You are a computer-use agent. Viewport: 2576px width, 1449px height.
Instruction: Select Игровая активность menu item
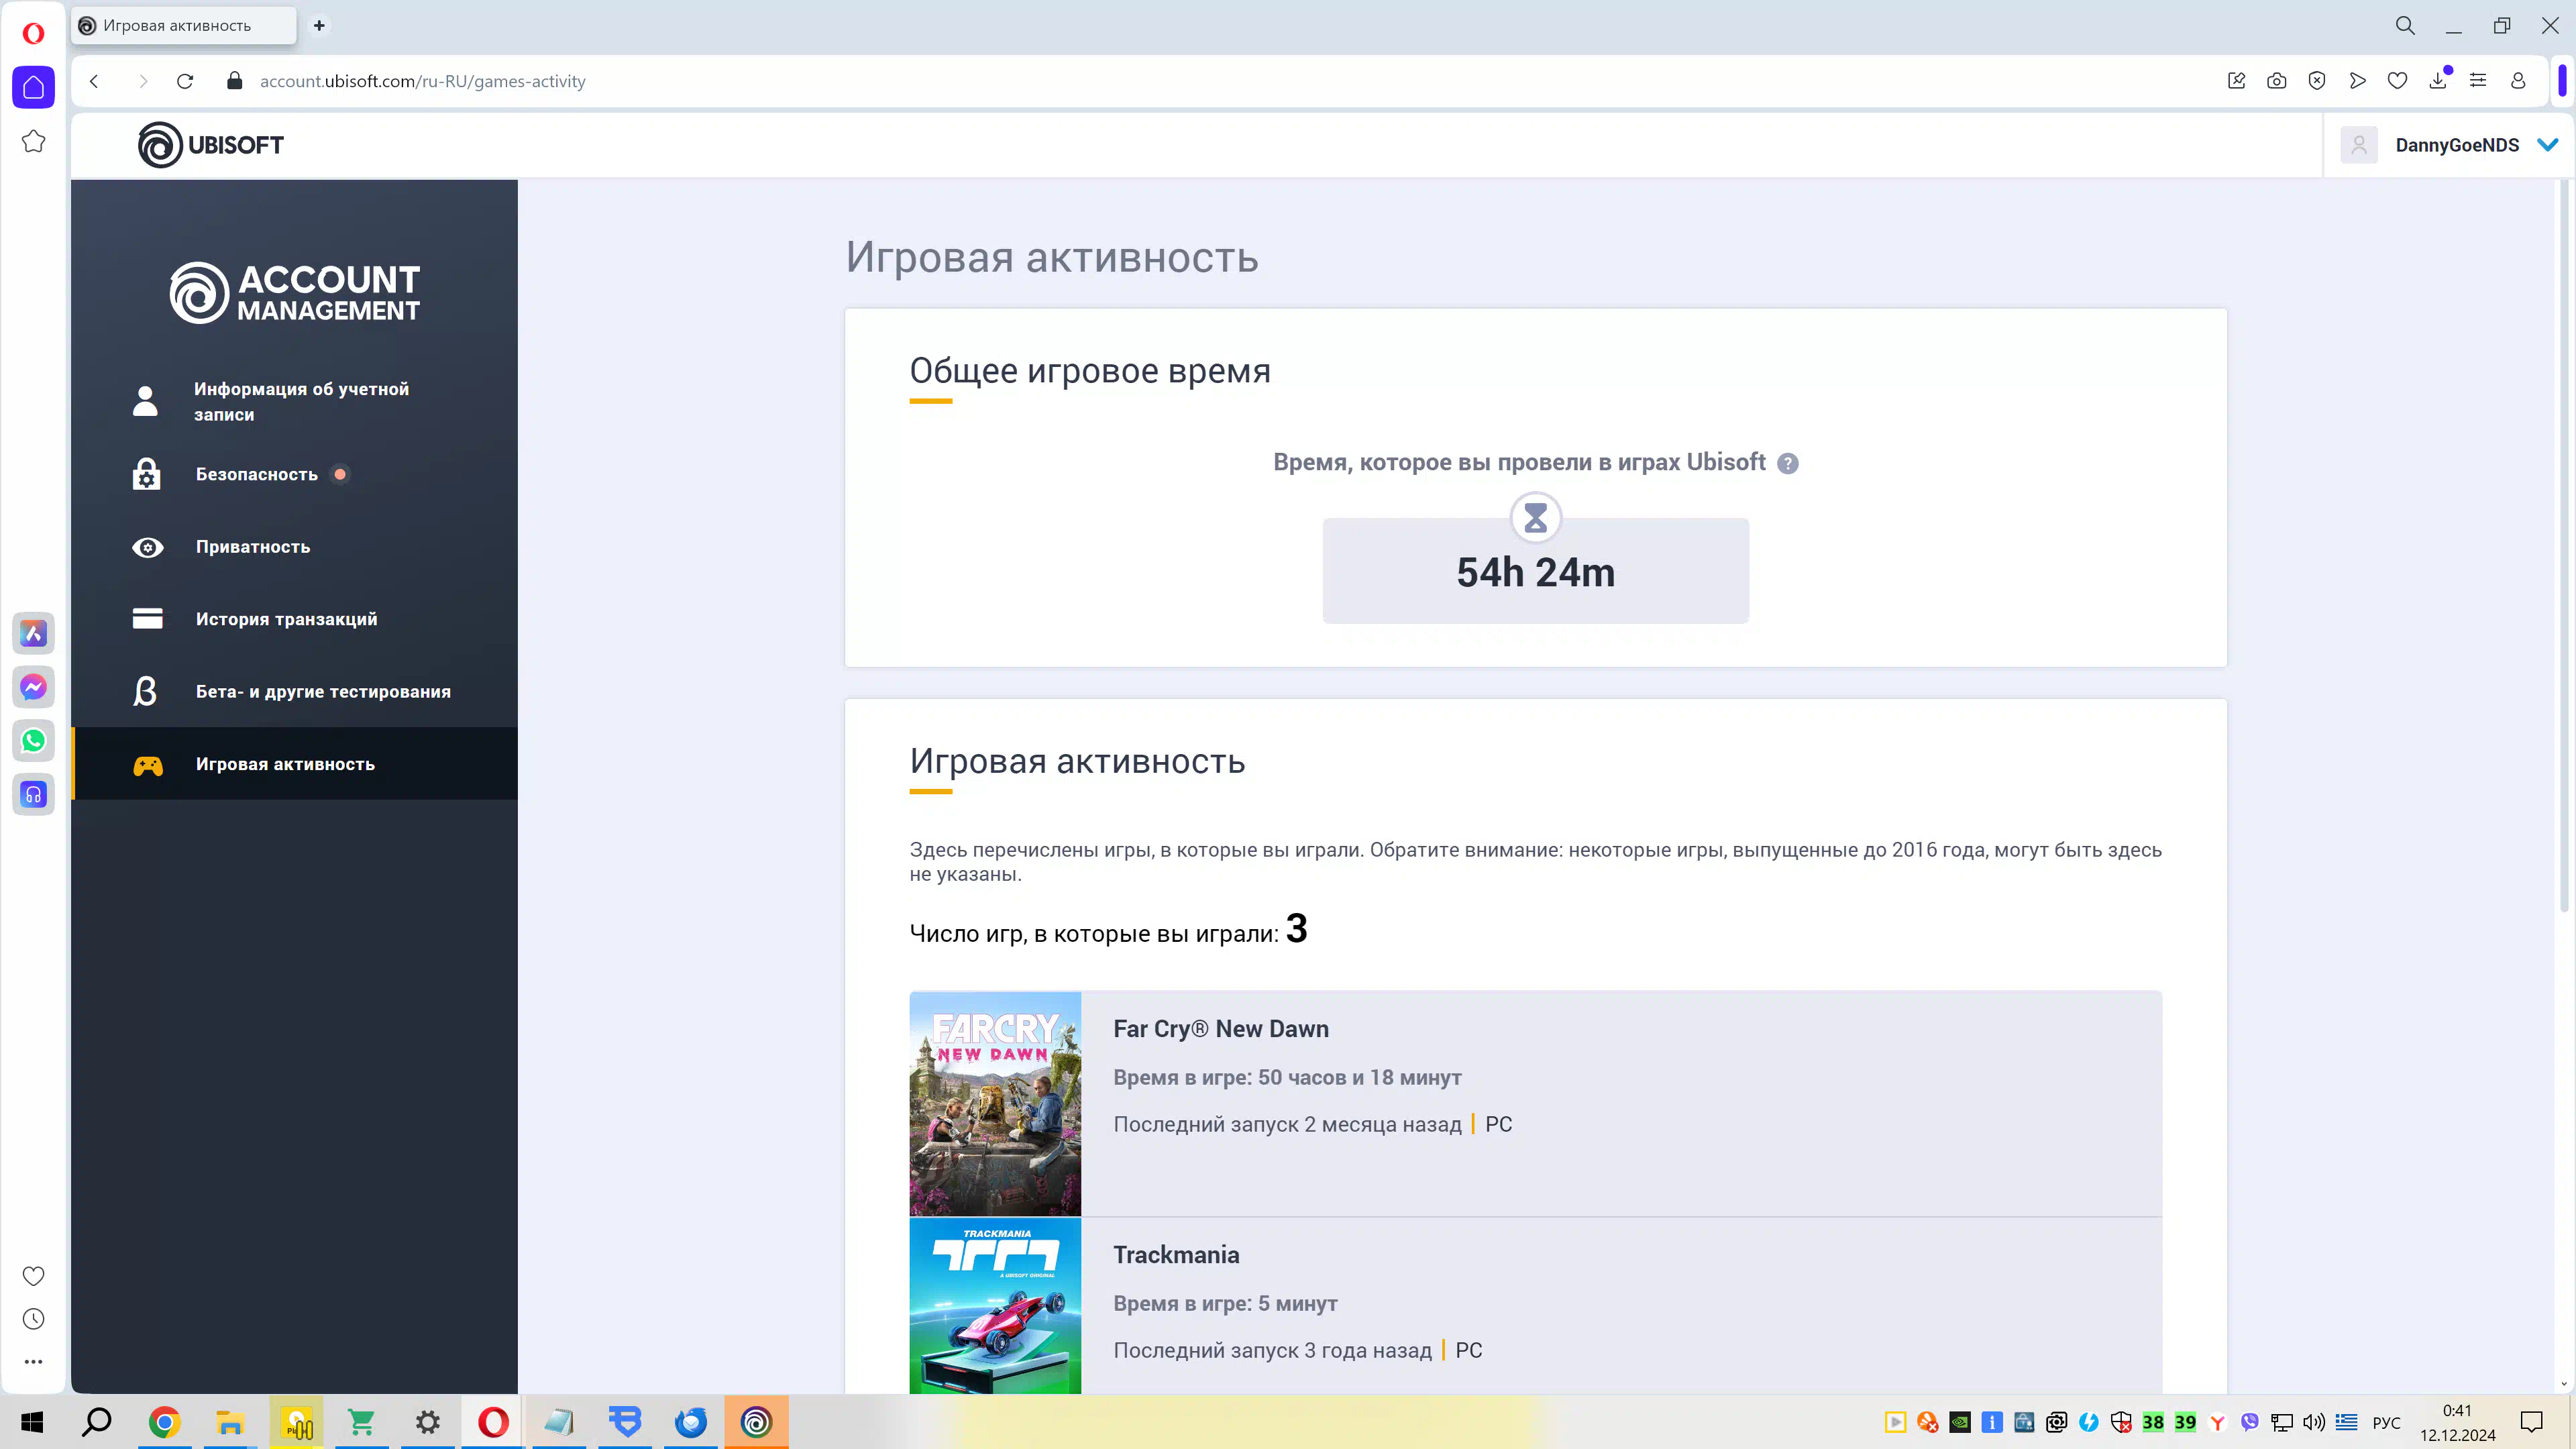point(295,764)
